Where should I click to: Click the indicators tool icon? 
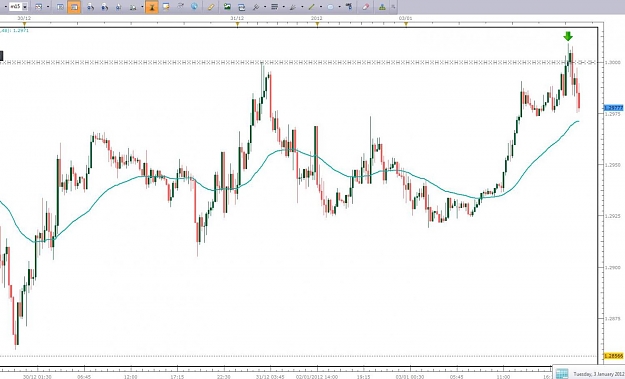[256, 7]
